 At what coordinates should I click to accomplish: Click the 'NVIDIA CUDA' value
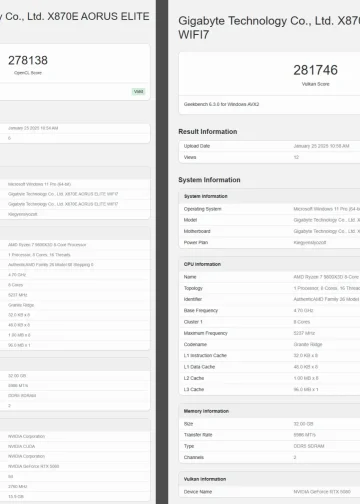22,446
